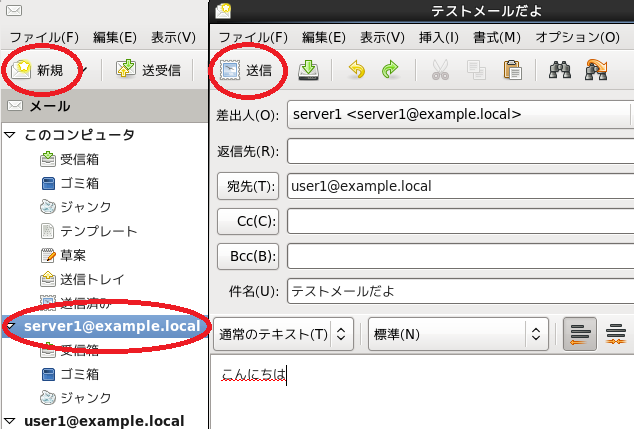Click the scissors cut icon
This screenshot has height=429, width=634.
pos(440,70)
